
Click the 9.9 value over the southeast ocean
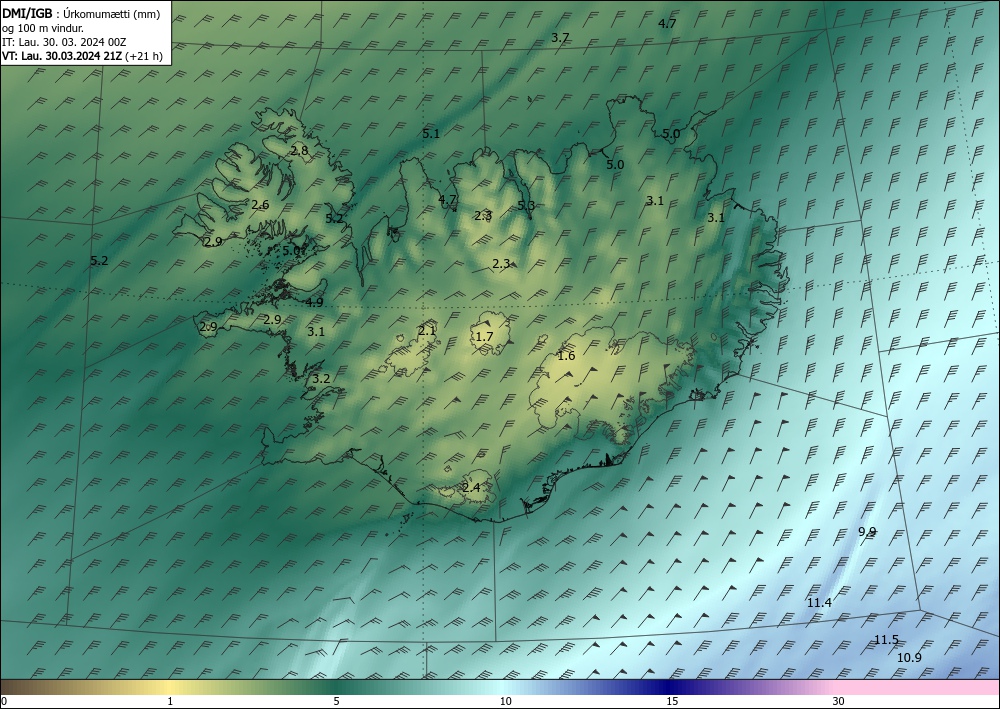867,532
